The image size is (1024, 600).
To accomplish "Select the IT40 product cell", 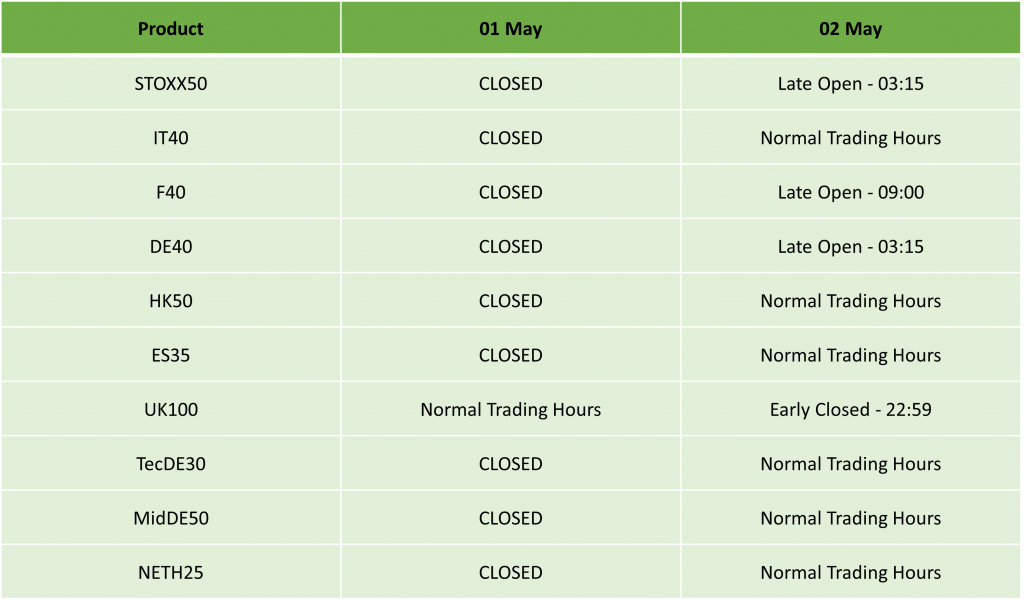I will pos(170,138).
